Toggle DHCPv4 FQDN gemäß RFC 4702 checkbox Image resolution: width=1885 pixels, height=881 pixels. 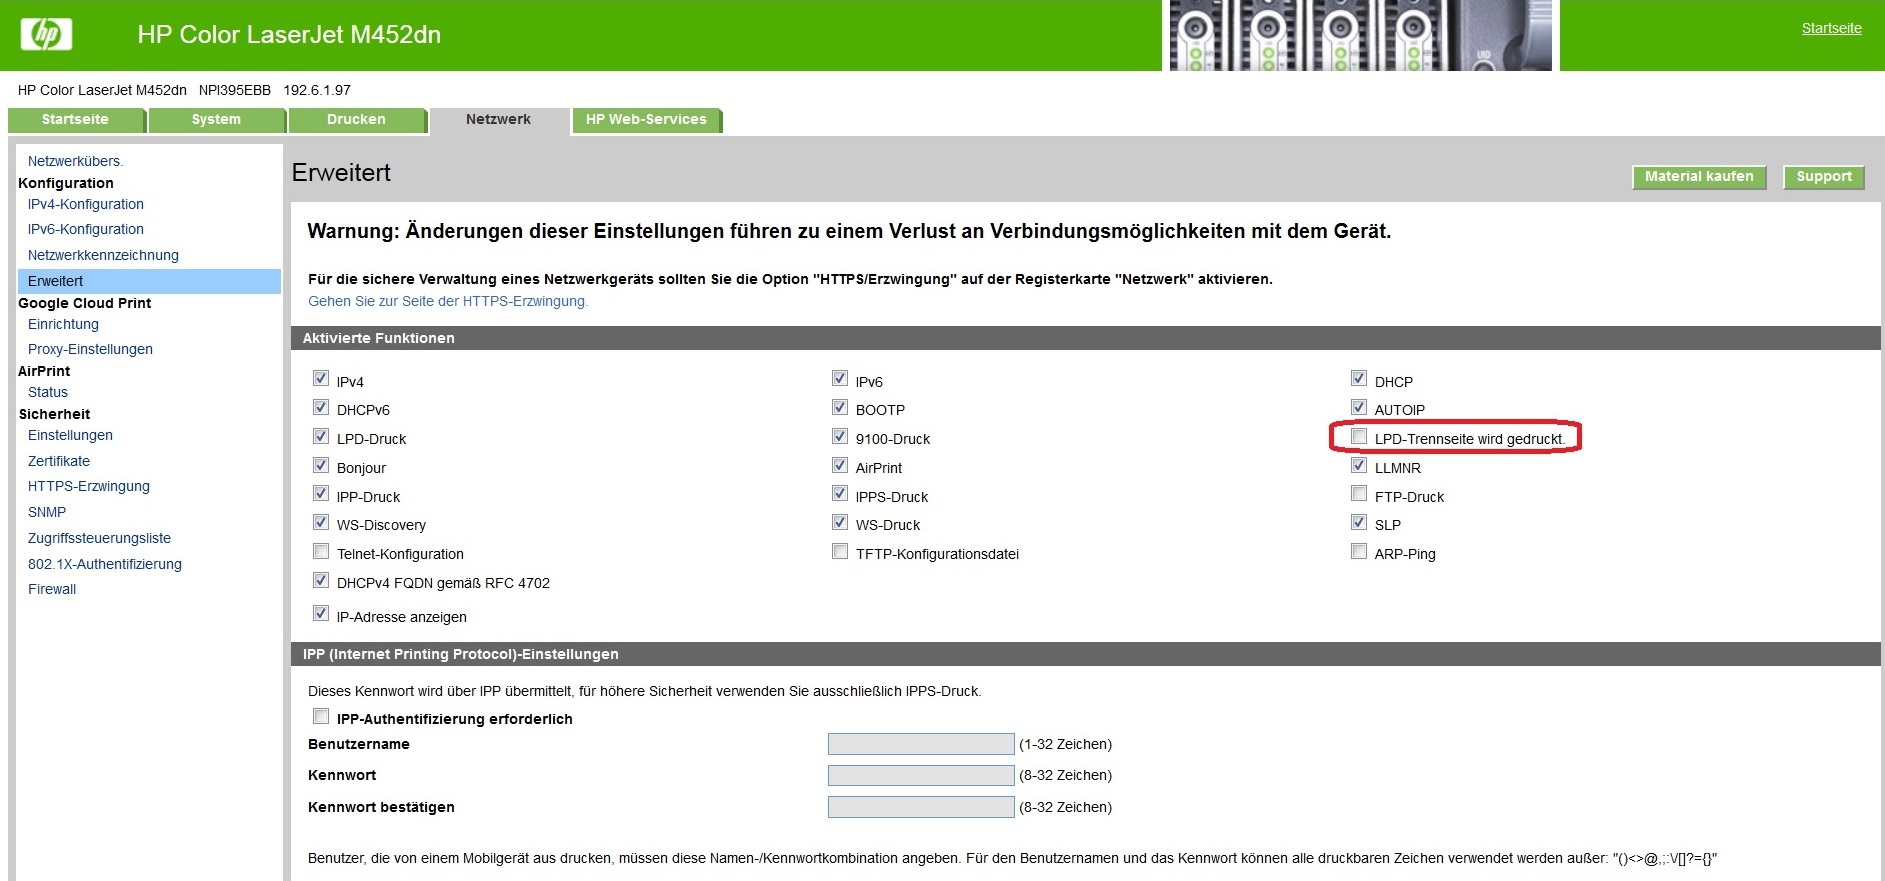click(321, 580)
